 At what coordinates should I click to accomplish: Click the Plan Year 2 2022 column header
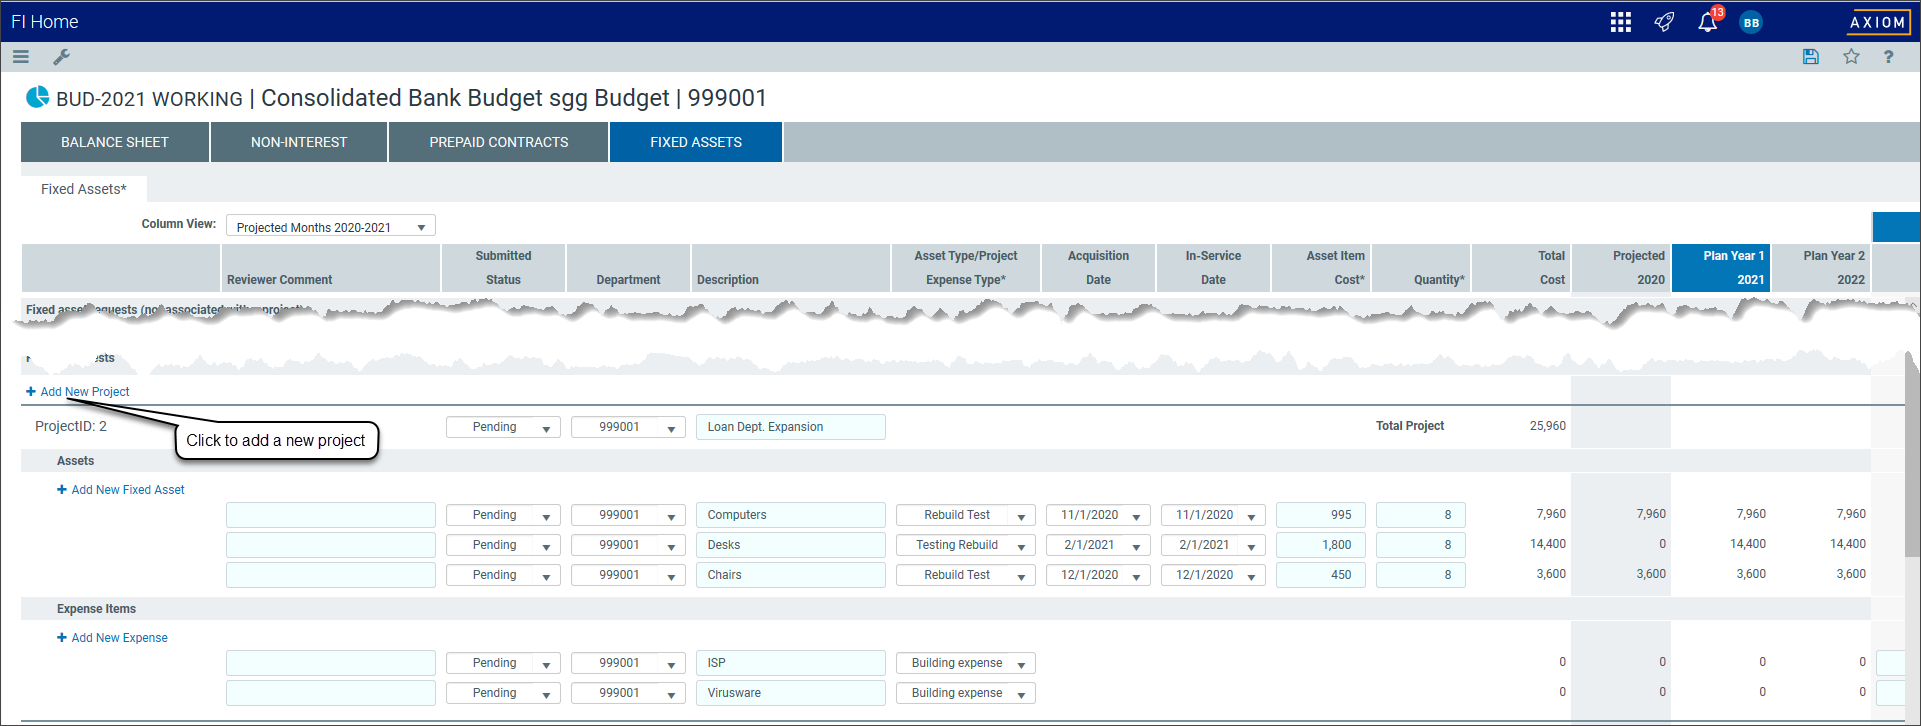pyautogui.click(x=1821, y=268)
